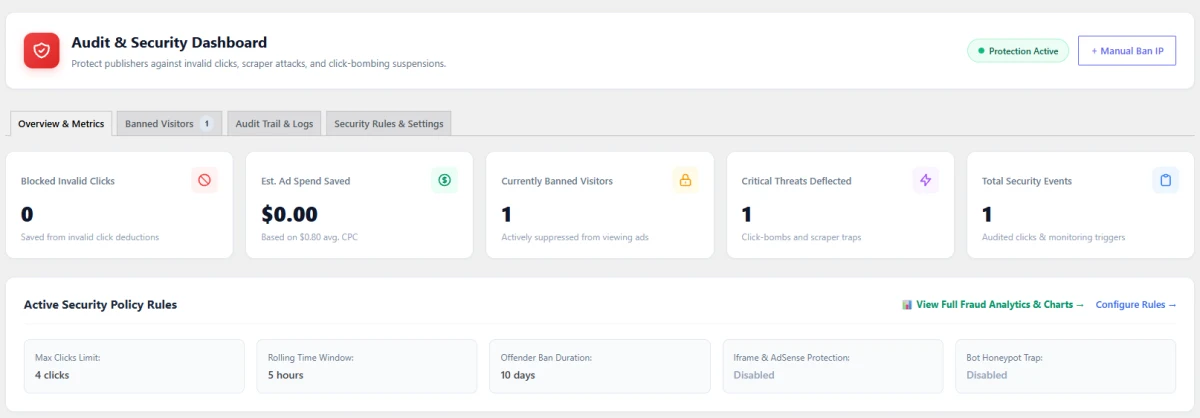Click the Bot Honeypot Trap Disabled card
Viewport: 1200px width, 418px height.
pyautogui.click(x=1065, y=366)
